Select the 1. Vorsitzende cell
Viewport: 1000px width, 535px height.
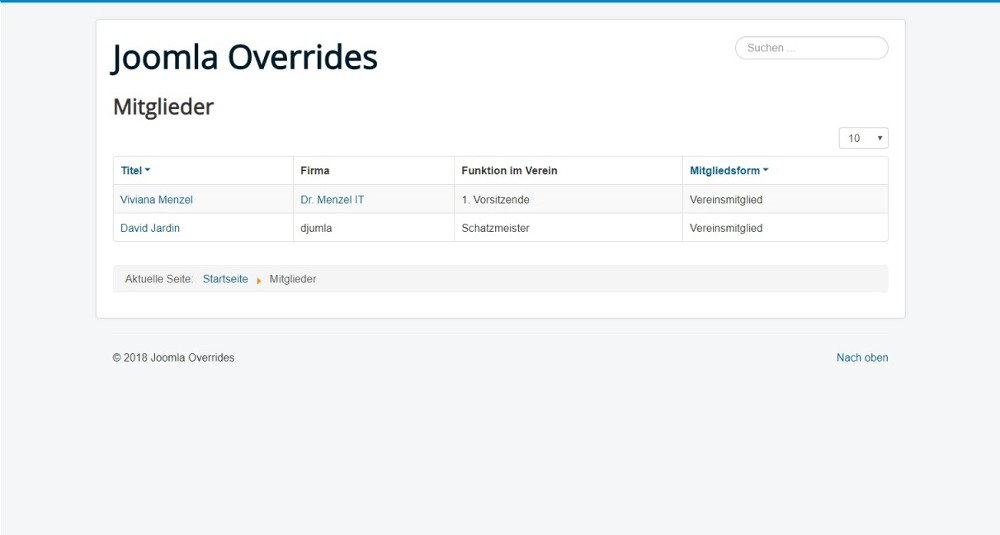[x=496, y=200]
